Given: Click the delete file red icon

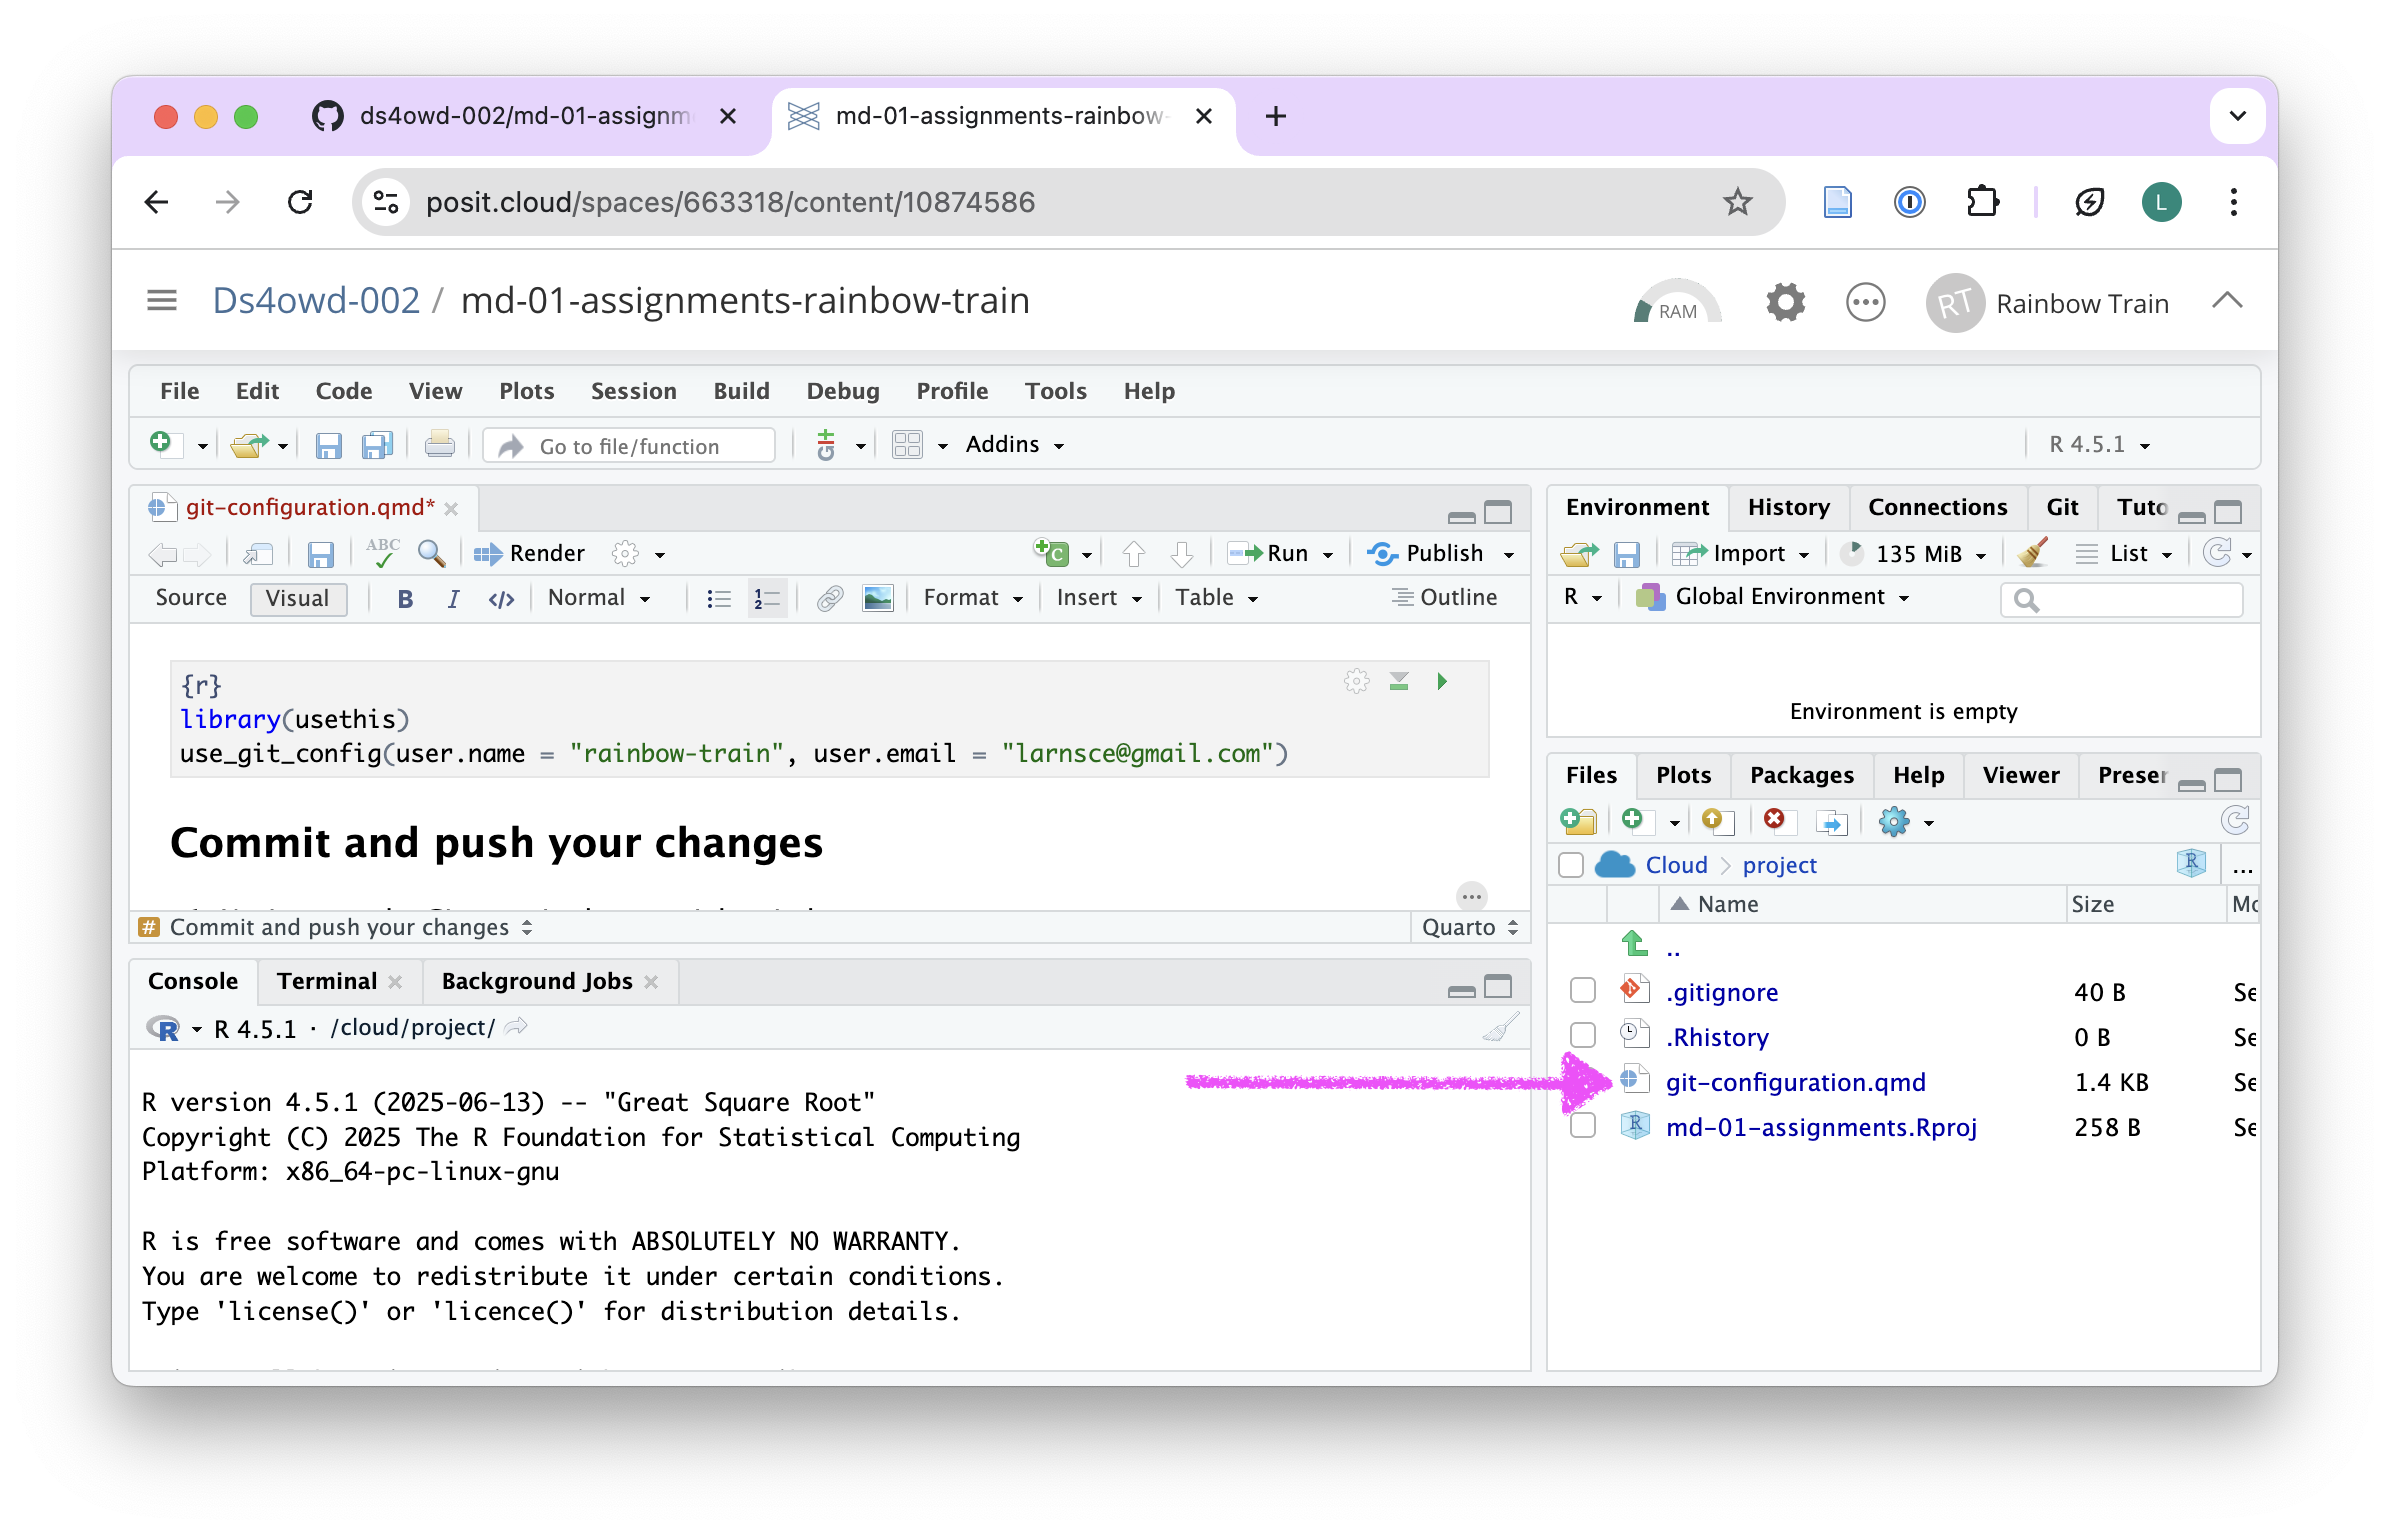Looking at the screenshot, I should click(x=1774, y=821).
